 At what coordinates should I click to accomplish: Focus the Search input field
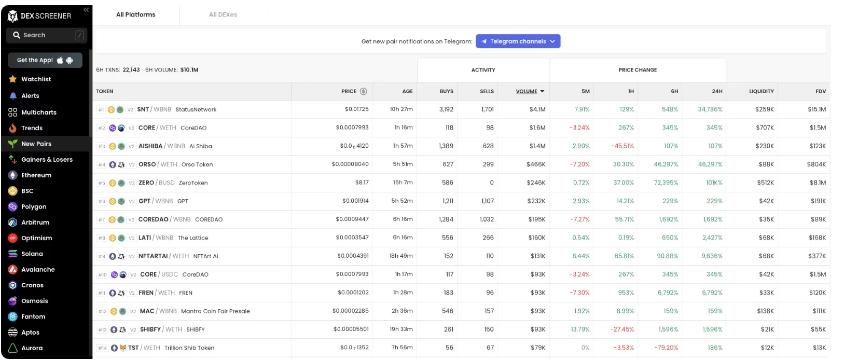pos(46,35)
